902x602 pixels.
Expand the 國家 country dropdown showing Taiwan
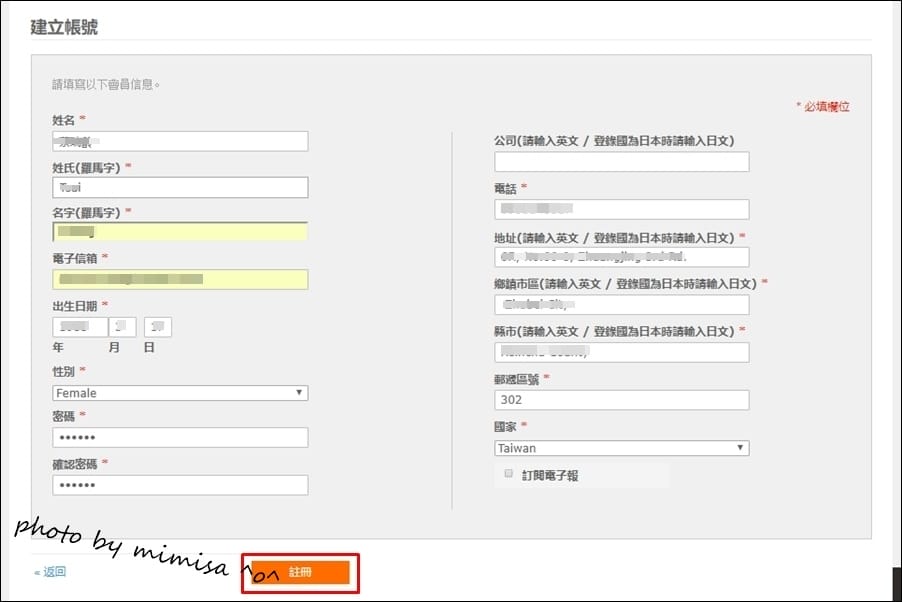pyautogui.click(x=621, y=447)
